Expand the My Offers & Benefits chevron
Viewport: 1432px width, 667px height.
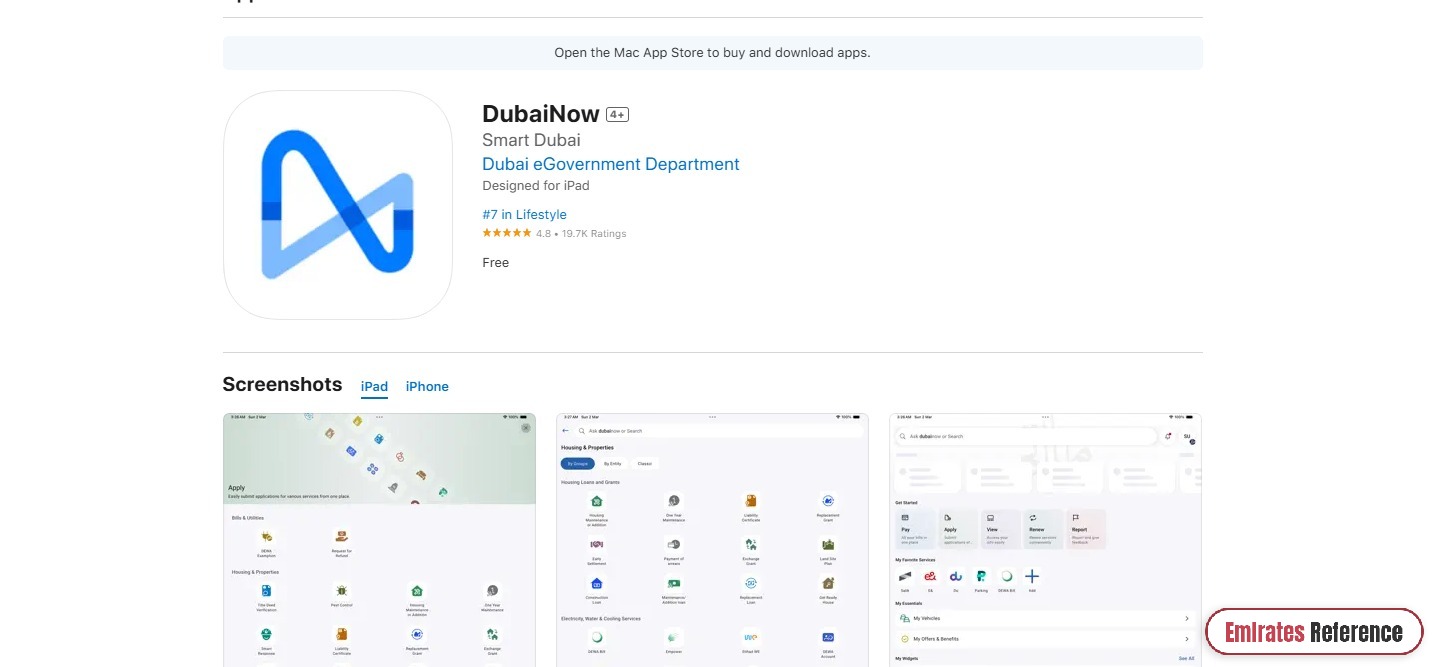coord(1187,639)
